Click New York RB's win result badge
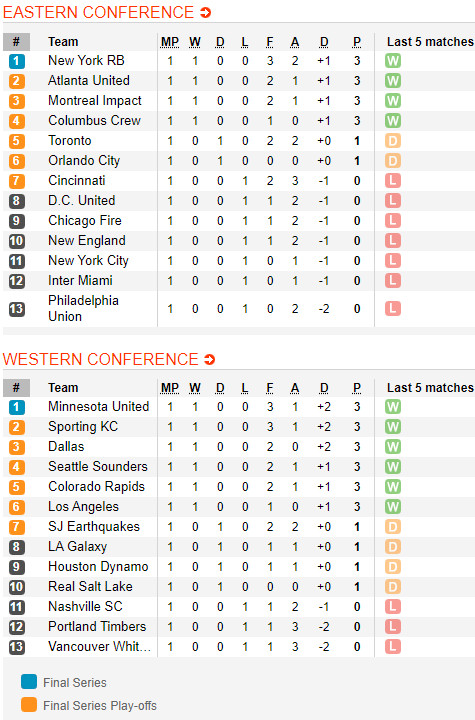This screenshot has height=720, width=475. click(x=393, y=61)
